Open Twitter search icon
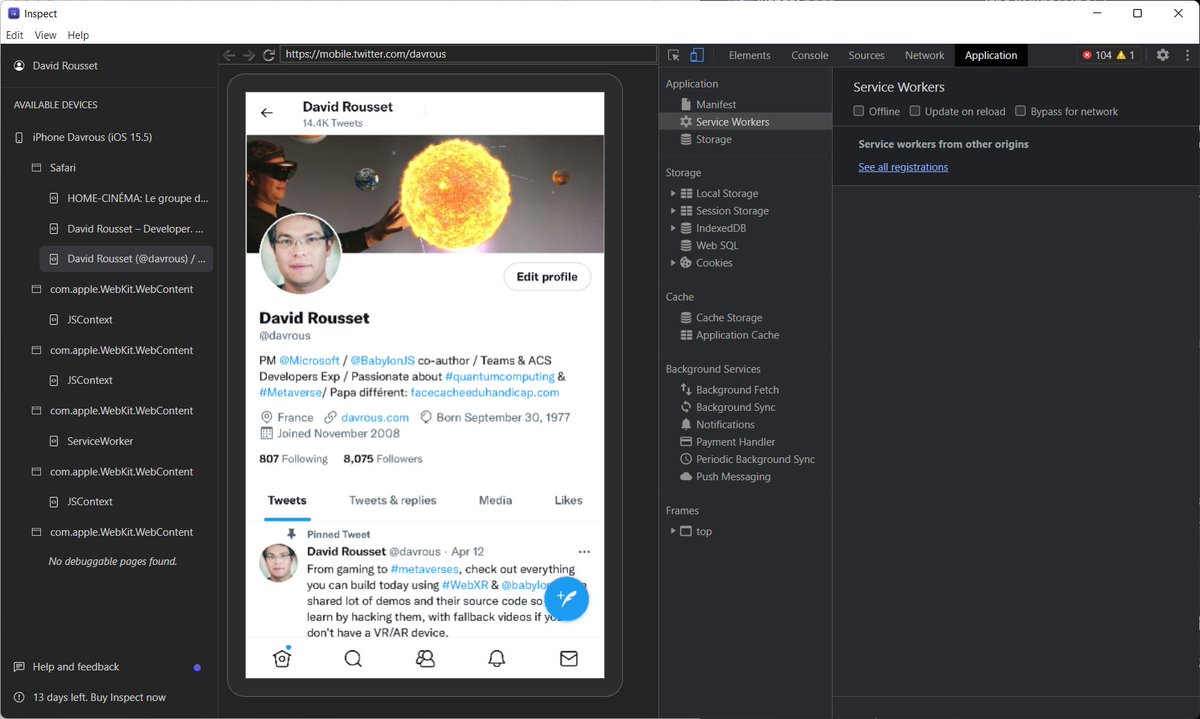The width and height of the screenshot is (1200, 719). (353, 658)
